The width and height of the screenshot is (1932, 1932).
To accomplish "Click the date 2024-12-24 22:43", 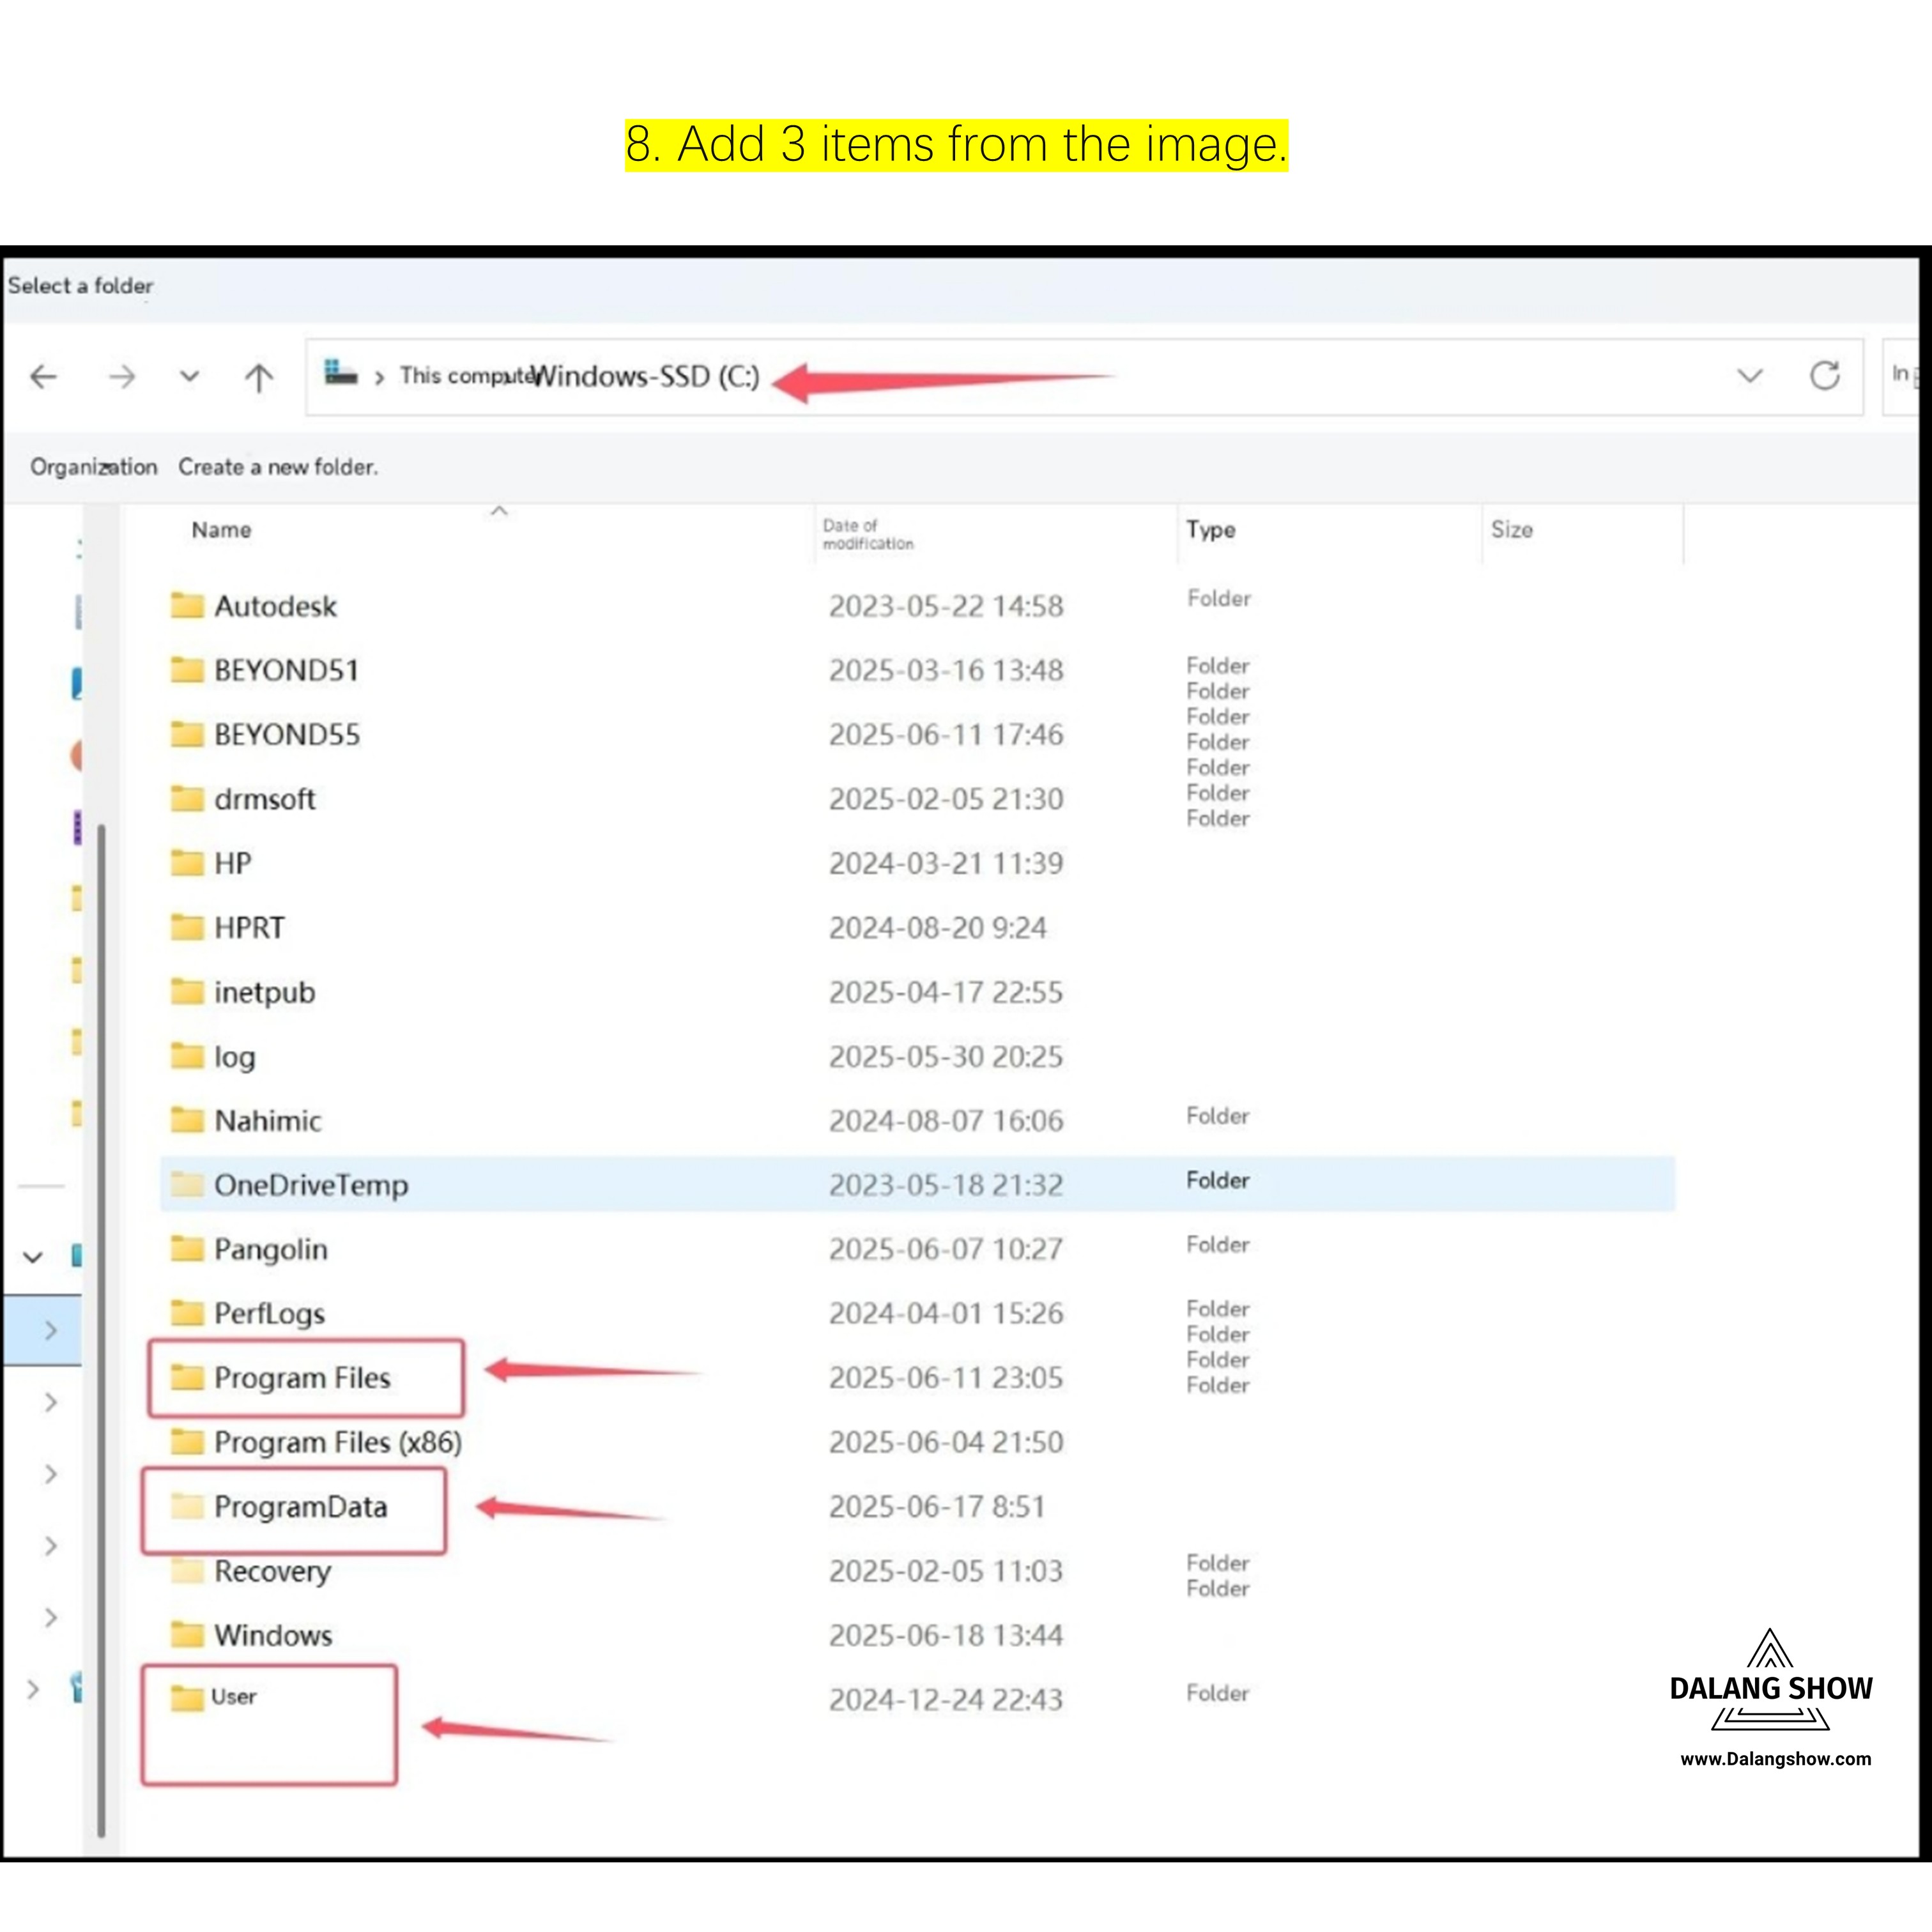I will pyautogui.click(x=945, y=1699).
